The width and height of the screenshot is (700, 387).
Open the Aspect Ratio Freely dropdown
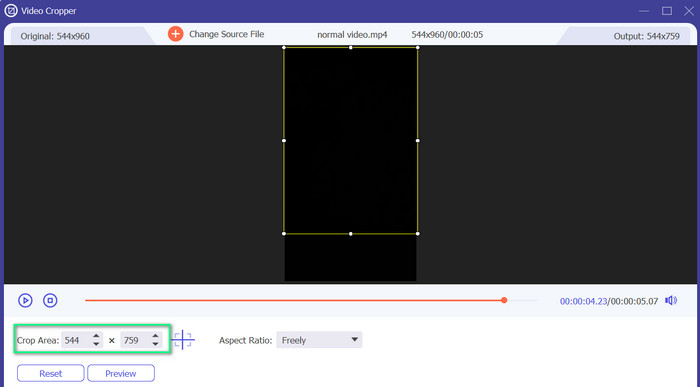pyautogui.click(x=319, y=340)
